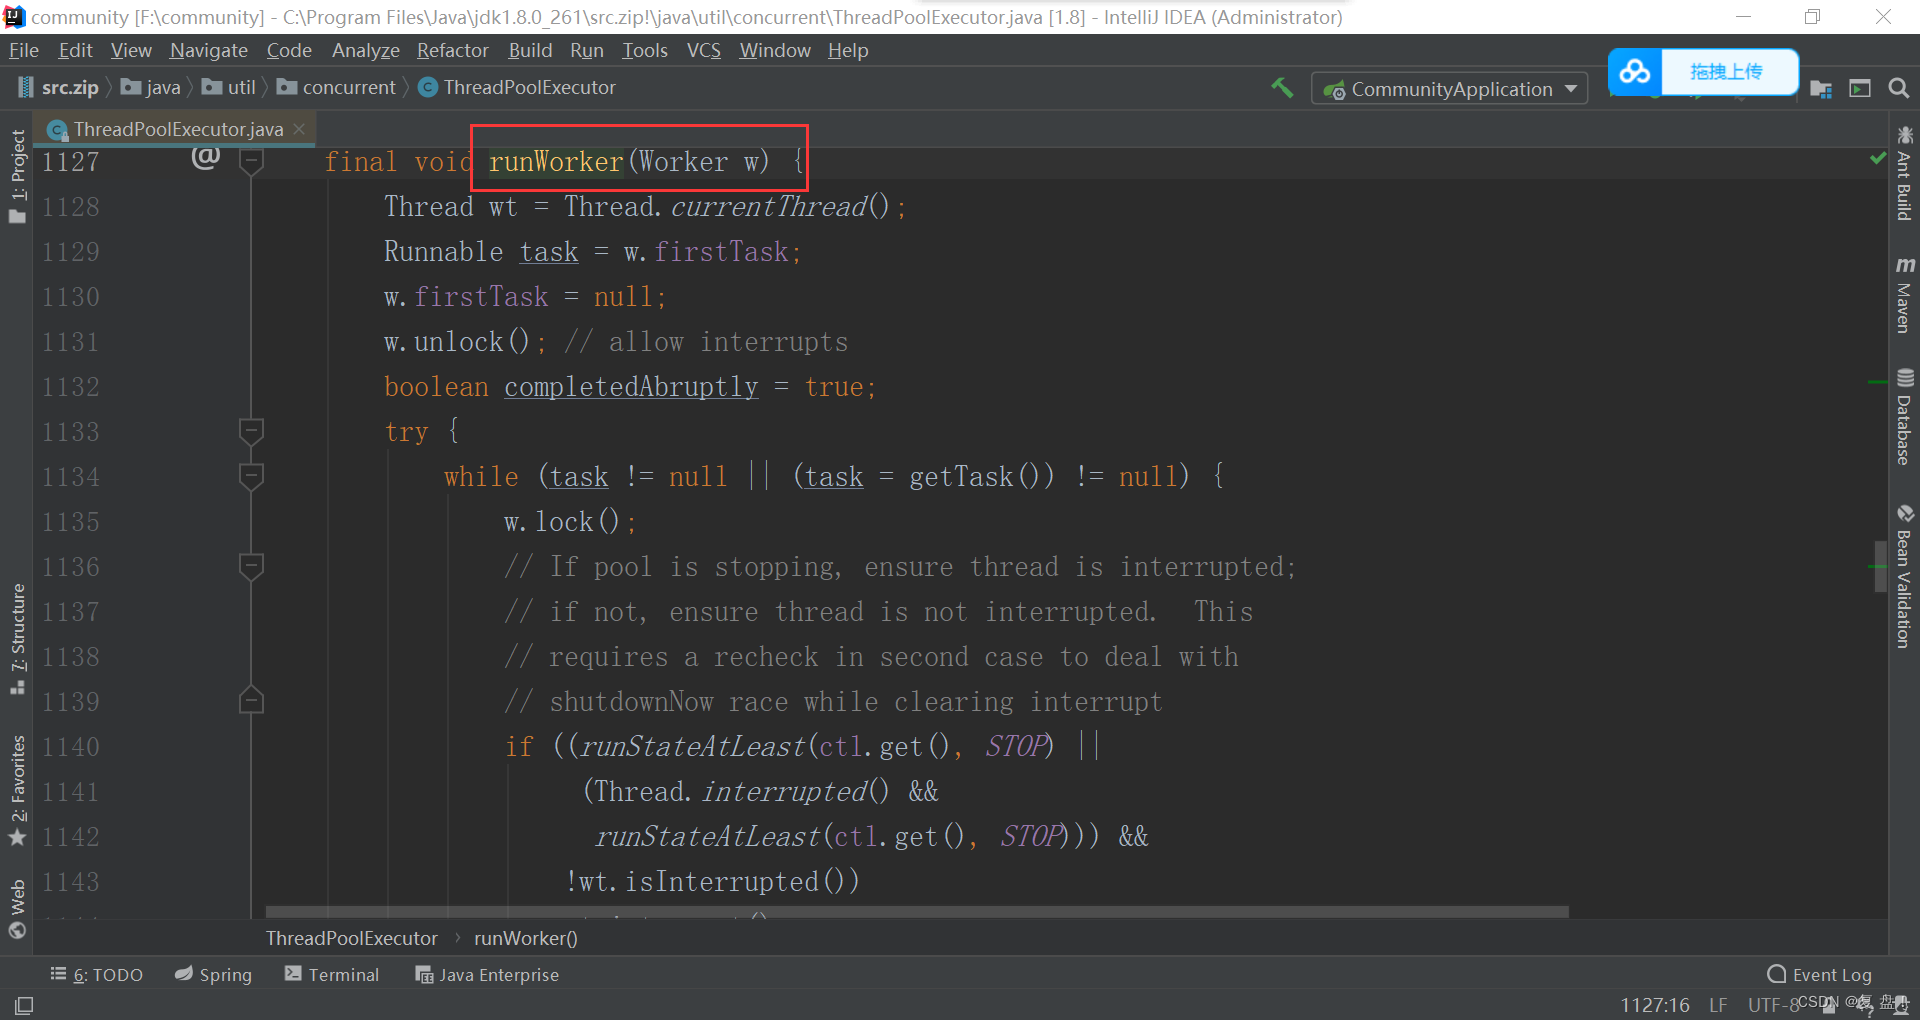
Task: Open the Bean Validation side panel
Action: click(x=1904, y=577)
